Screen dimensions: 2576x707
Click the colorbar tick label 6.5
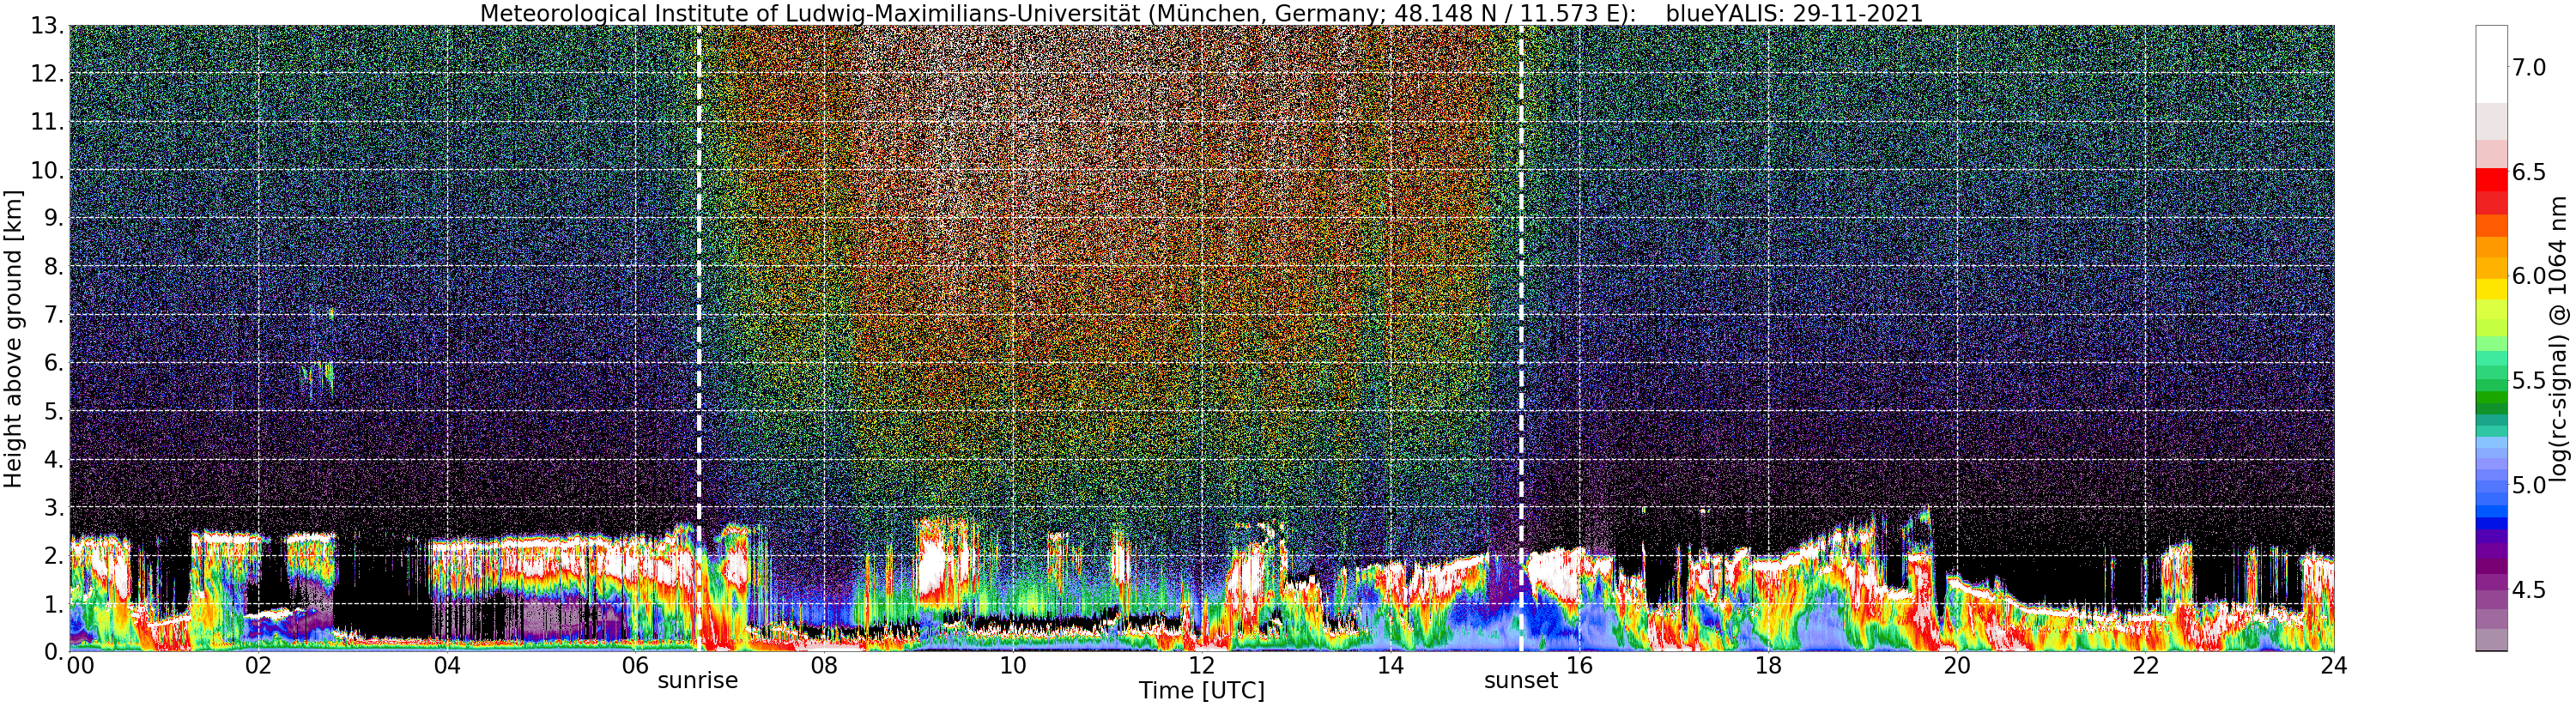pyautogui.click(x=2529, y=173)
